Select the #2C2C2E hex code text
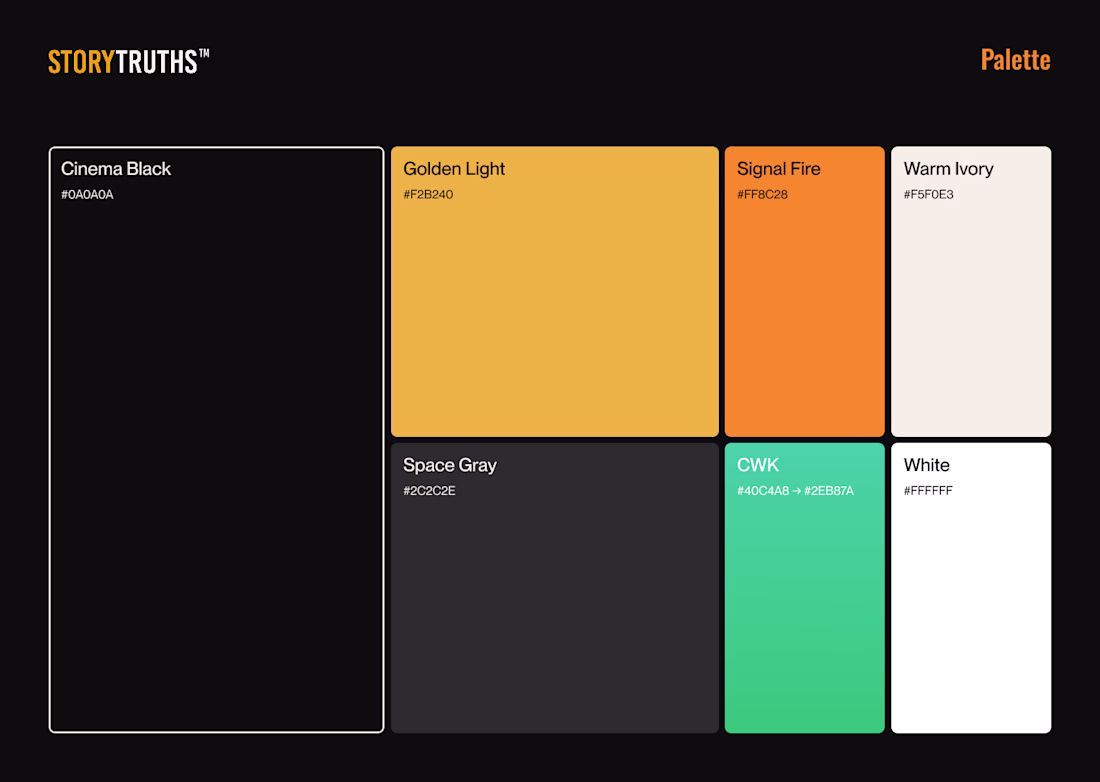 (x=429, y=491)
